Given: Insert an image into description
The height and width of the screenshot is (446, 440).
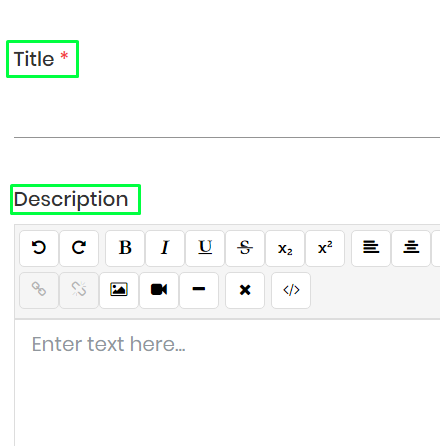Looking at the screenshot, I should (x=119, y=290).
